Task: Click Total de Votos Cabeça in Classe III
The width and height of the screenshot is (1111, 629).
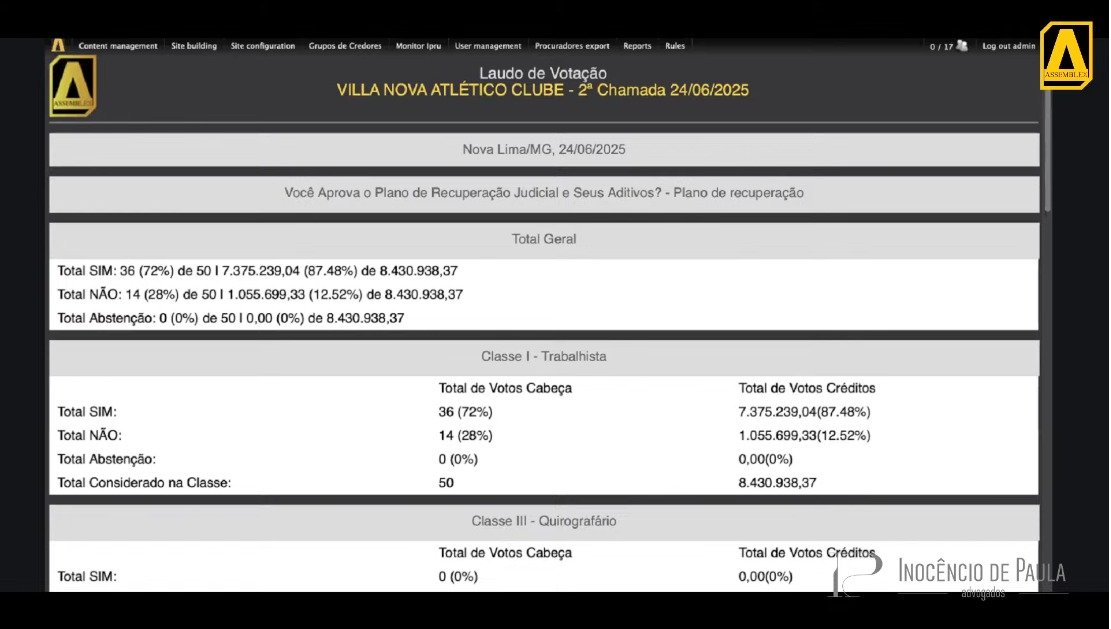Action: pyautogui.click(x=505, y=552)
